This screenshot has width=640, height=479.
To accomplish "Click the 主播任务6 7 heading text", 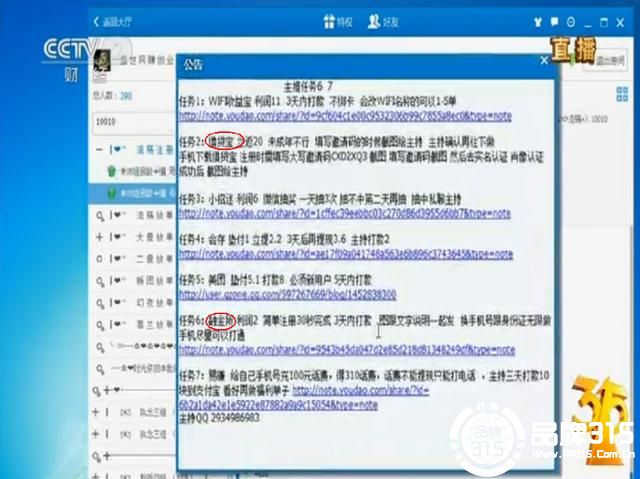I will pyautogui.click(x=308, y=86).
